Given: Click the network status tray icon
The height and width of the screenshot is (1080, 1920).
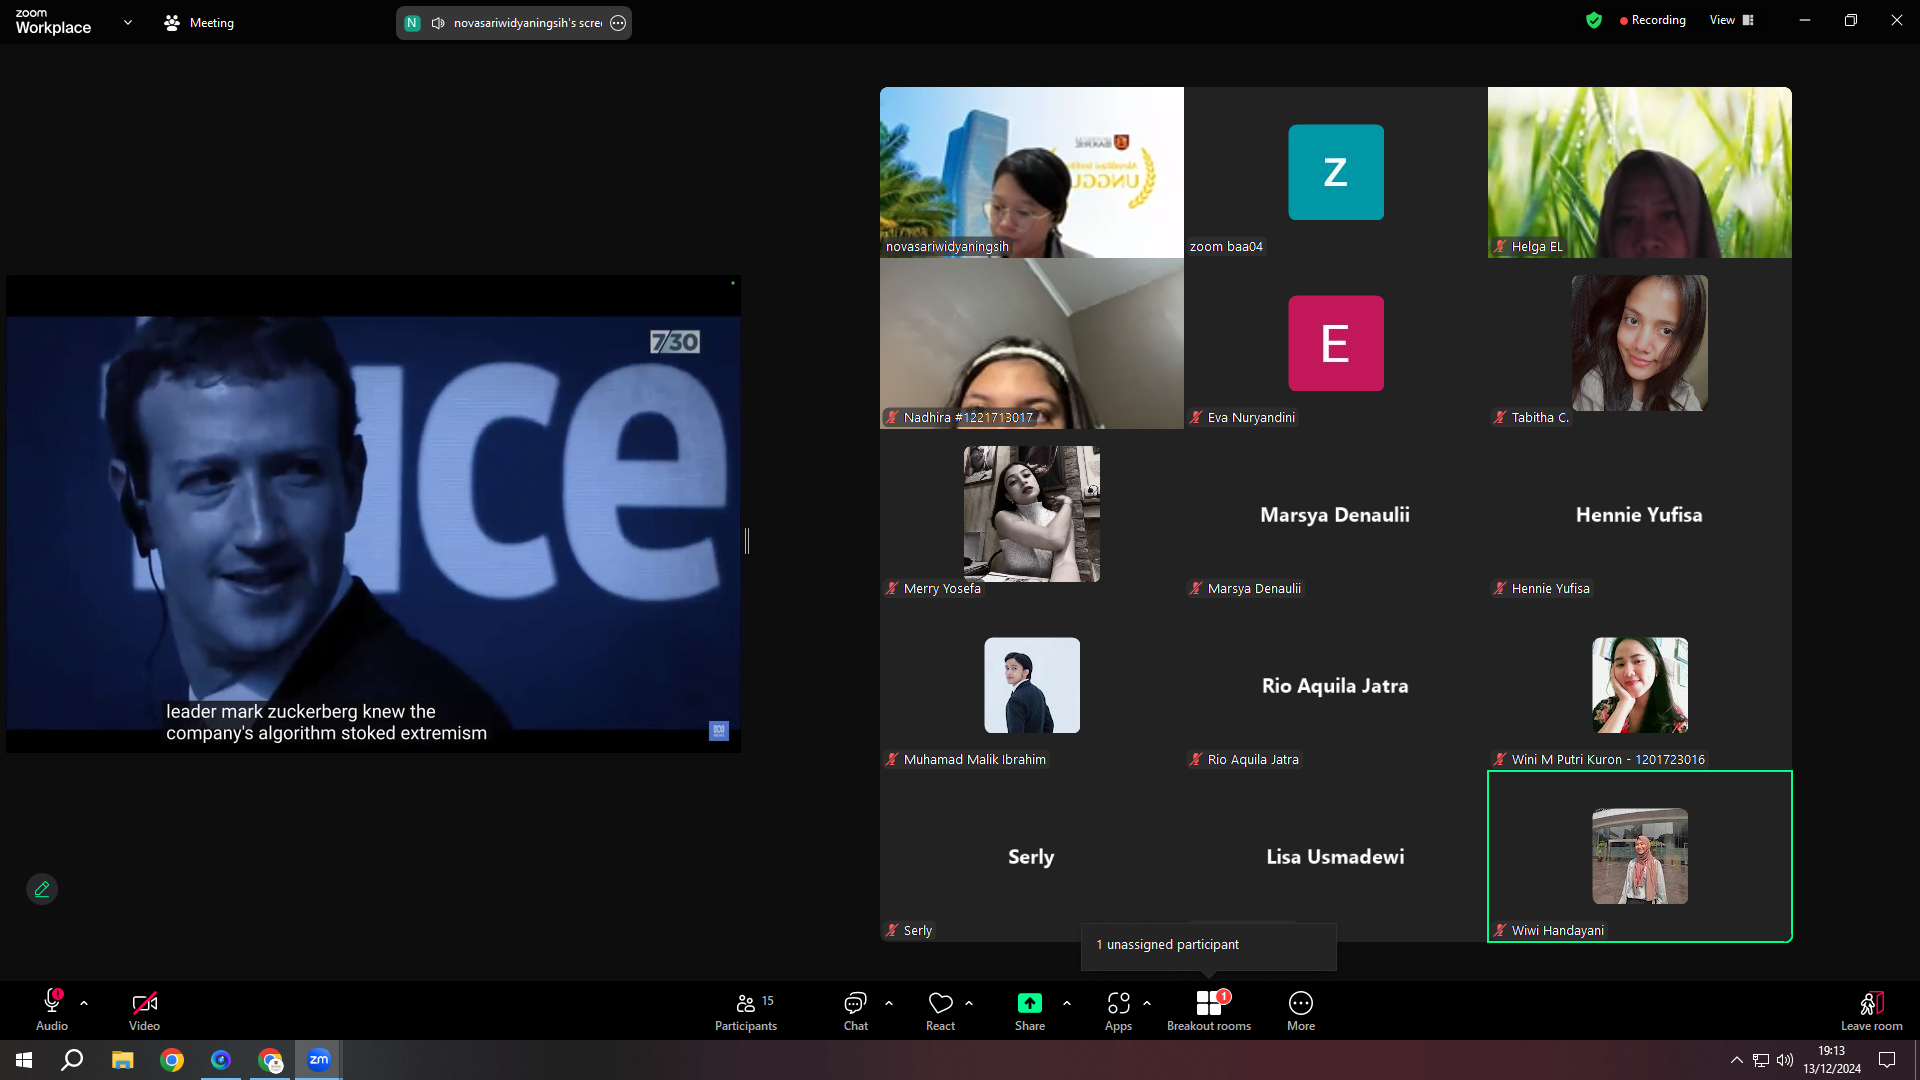Looking at the screenshot, I should pos(1761,1060).
